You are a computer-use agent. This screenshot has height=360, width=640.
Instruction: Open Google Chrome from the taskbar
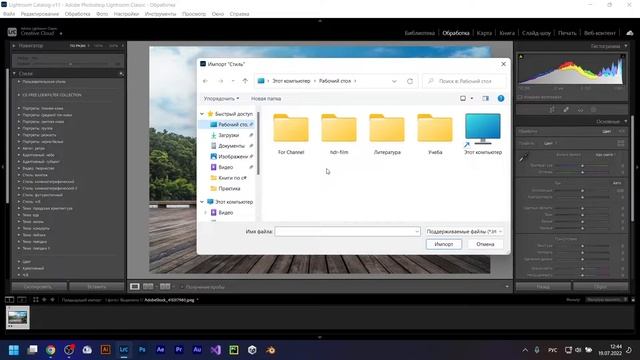[x=51, y=350]
